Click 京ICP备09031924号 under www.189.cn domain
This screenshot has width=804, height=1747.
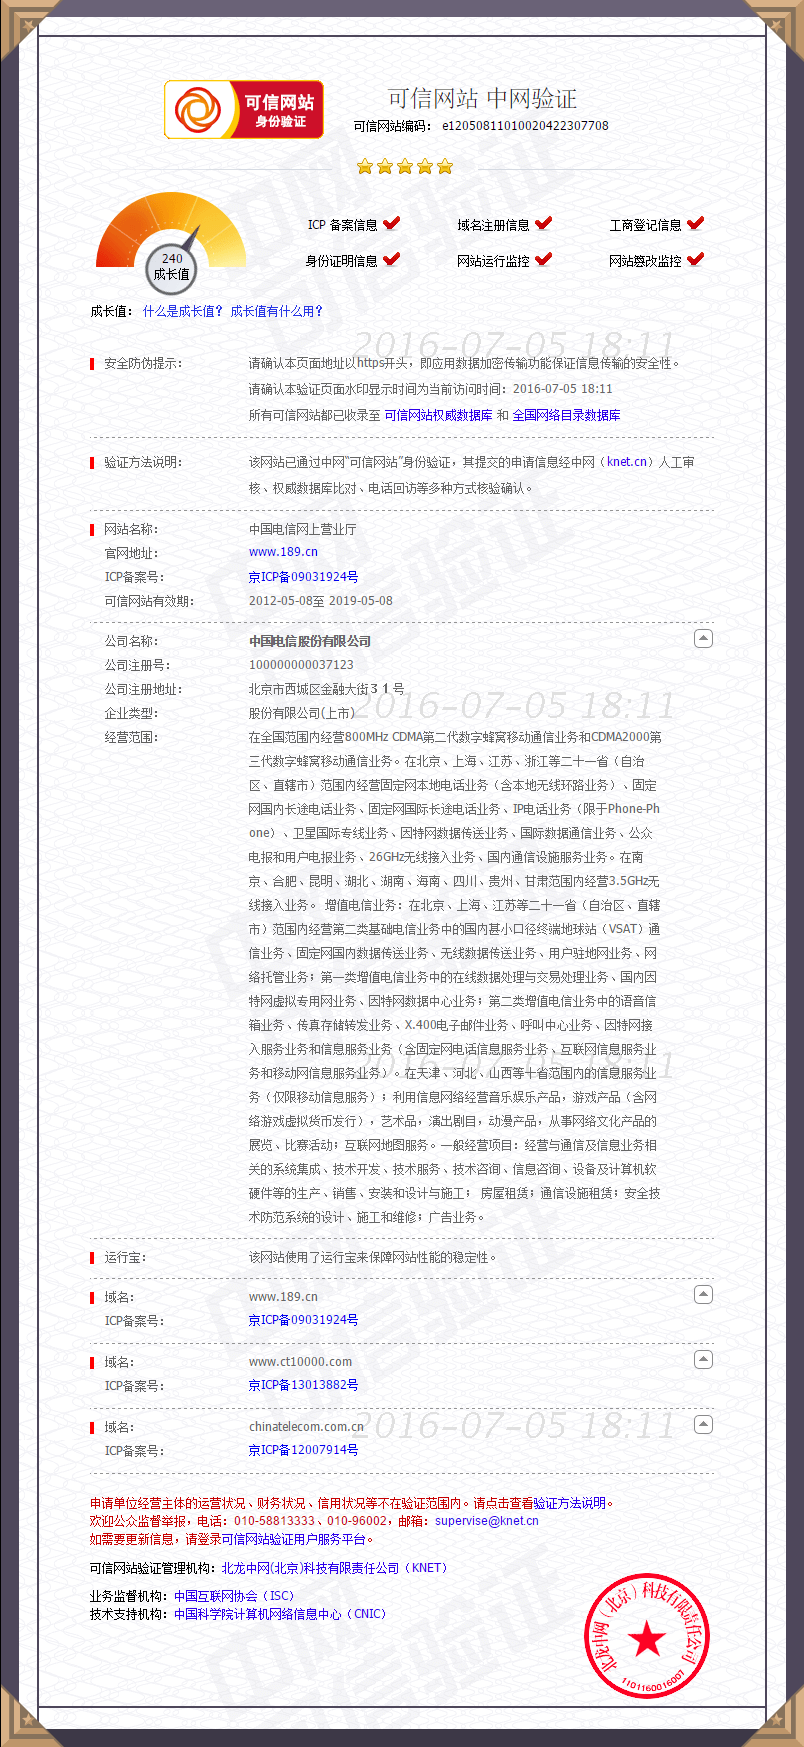[303, 1320]
